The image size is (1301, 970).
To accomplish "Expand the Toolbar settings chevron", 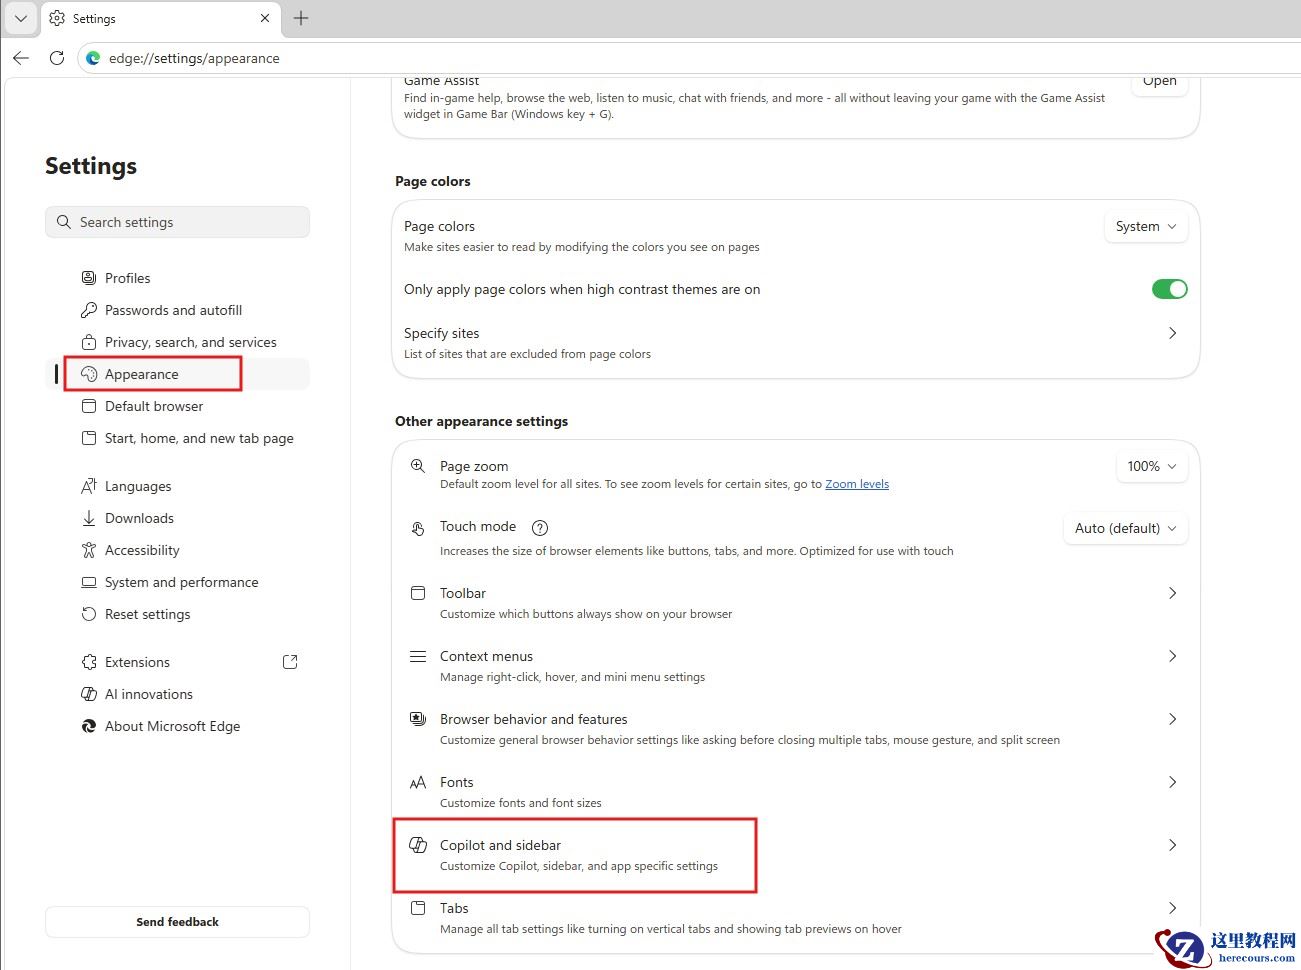I will (x=1172, y=593).
